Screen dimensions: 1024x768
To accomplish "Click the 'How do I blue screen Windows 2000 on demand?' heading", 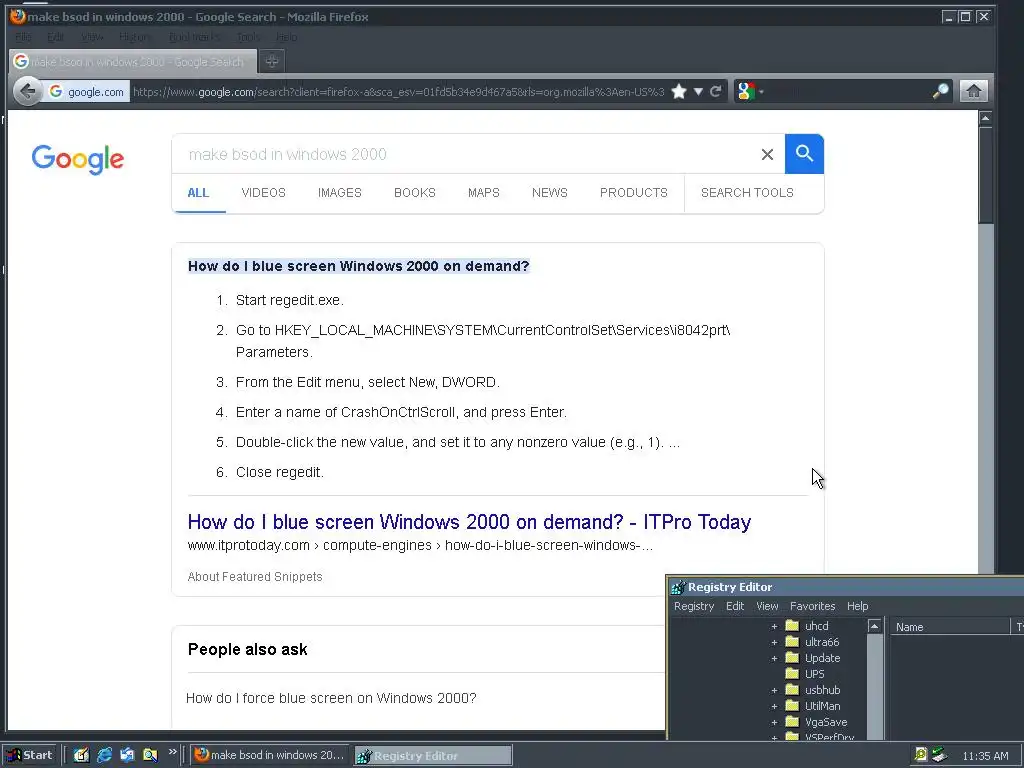I will click(359, 266).
